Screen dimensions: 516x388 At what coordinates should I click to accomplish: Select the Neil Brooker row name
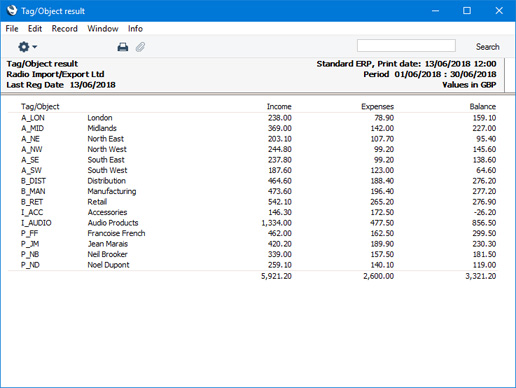pyautogui.click(x=107, y=254)
